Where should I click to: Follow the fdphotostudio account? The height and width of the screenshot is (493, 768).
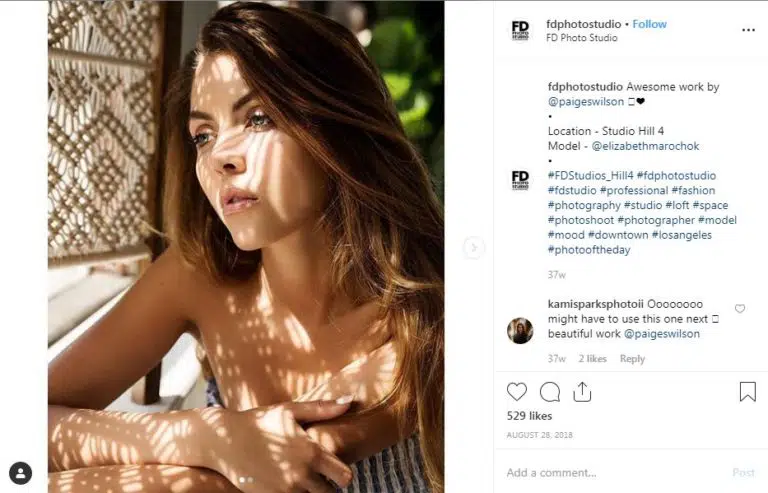[x=649, y=24]
